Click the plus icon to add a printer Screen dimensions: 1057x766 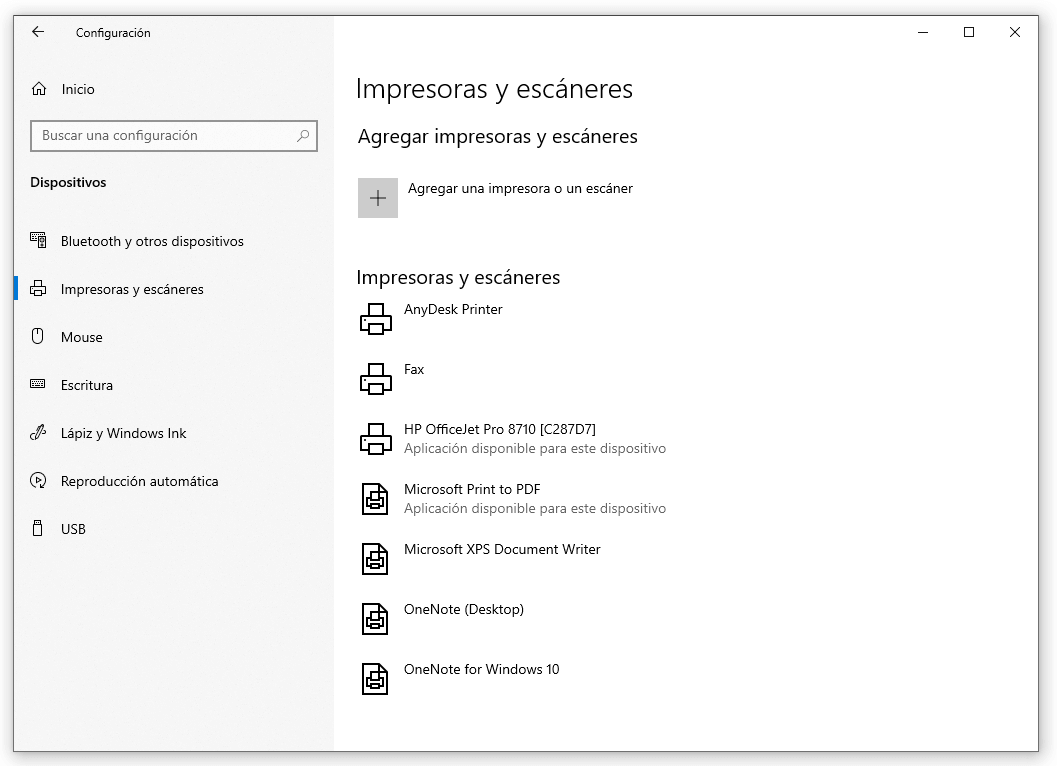(x=378, y=198)
